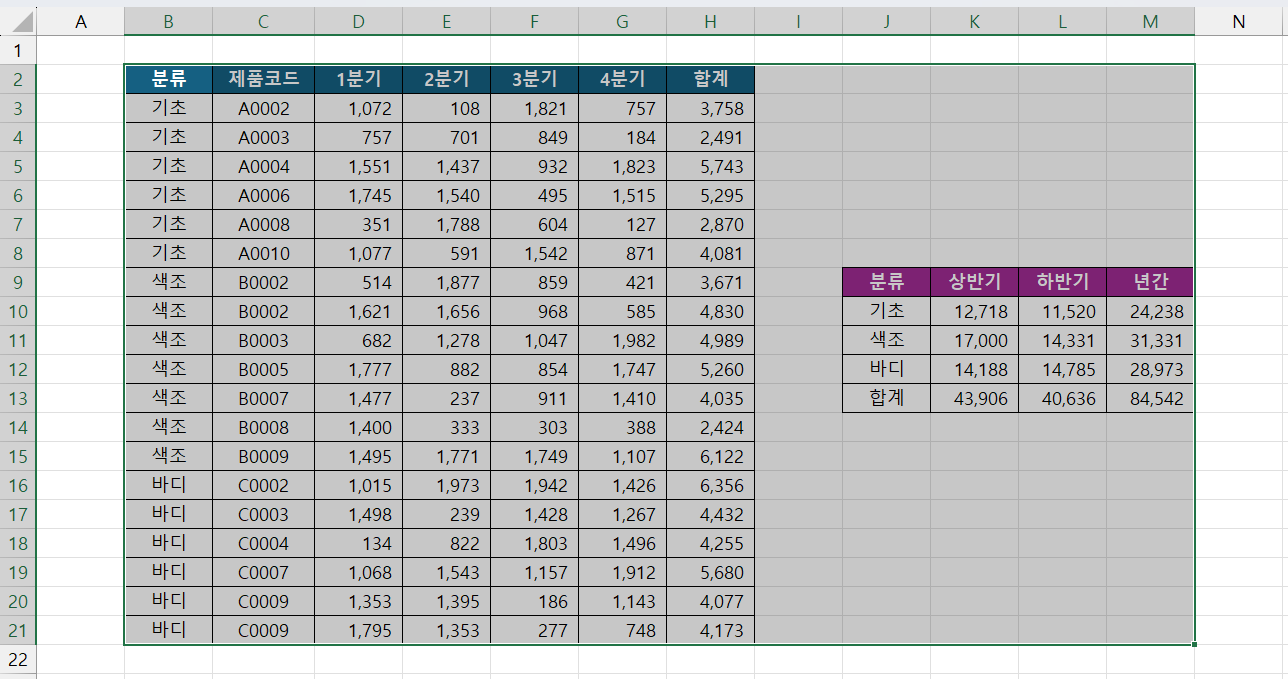Select column H header
The width and height of the screenshot is (1288, 679).
click(x=710, y=21)
